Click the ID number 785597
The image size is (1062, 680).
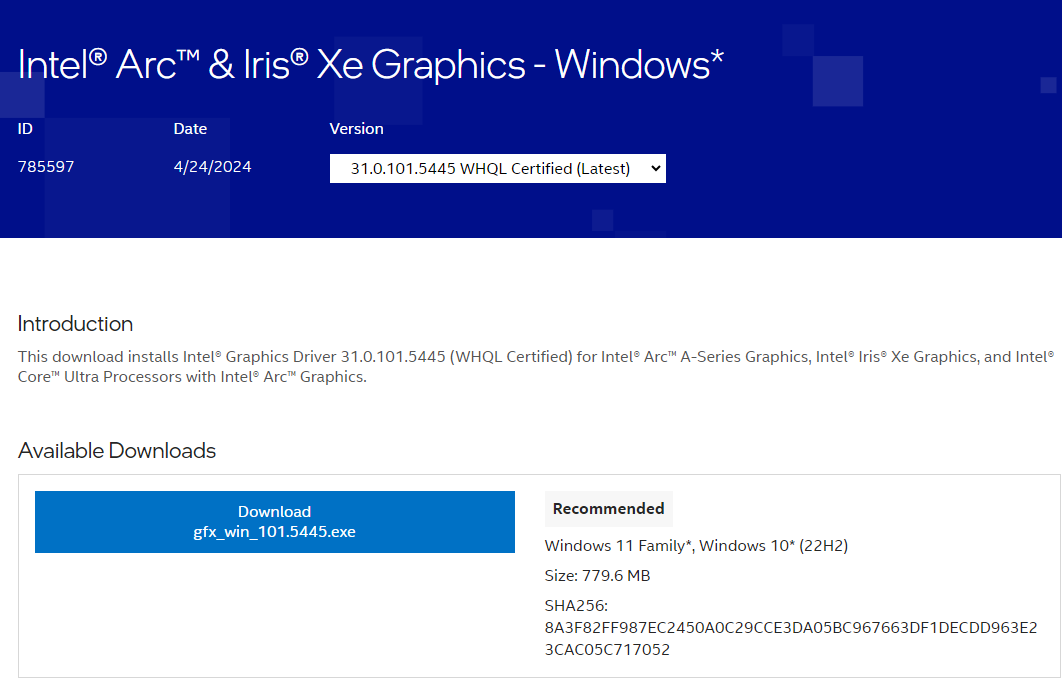click(x=46, y=167)
